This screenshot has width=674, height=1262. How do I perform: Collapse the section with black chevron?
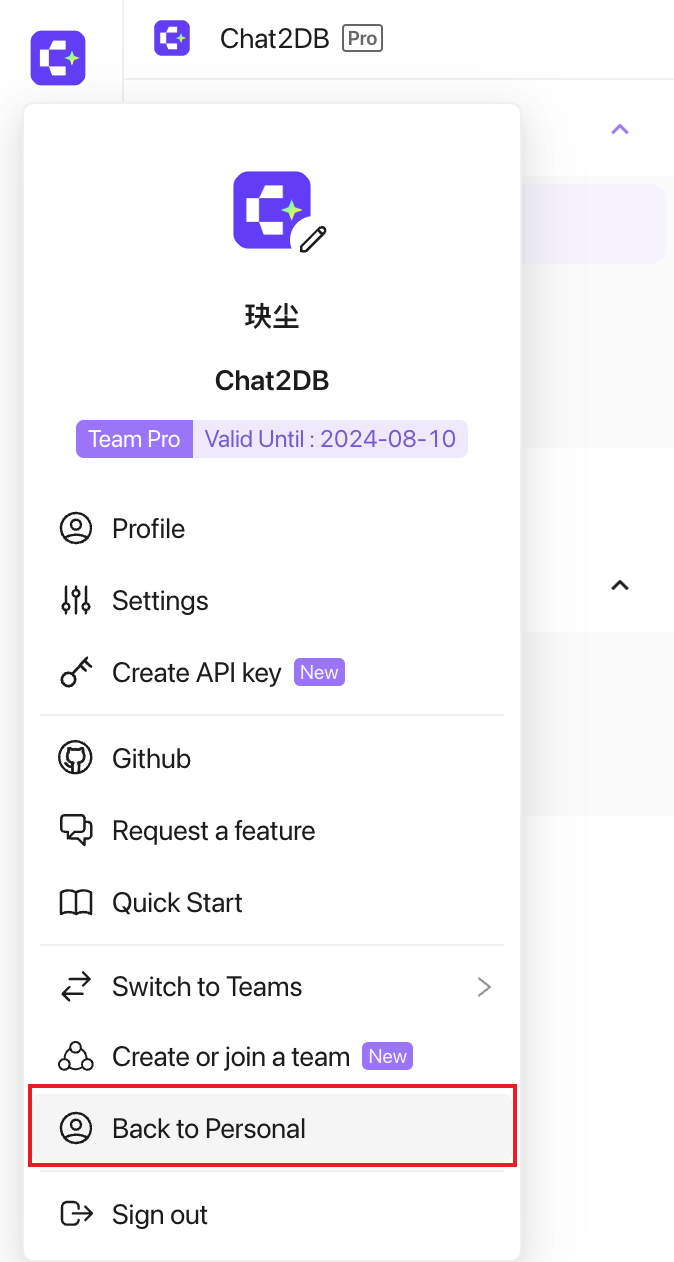coord(620,585)
